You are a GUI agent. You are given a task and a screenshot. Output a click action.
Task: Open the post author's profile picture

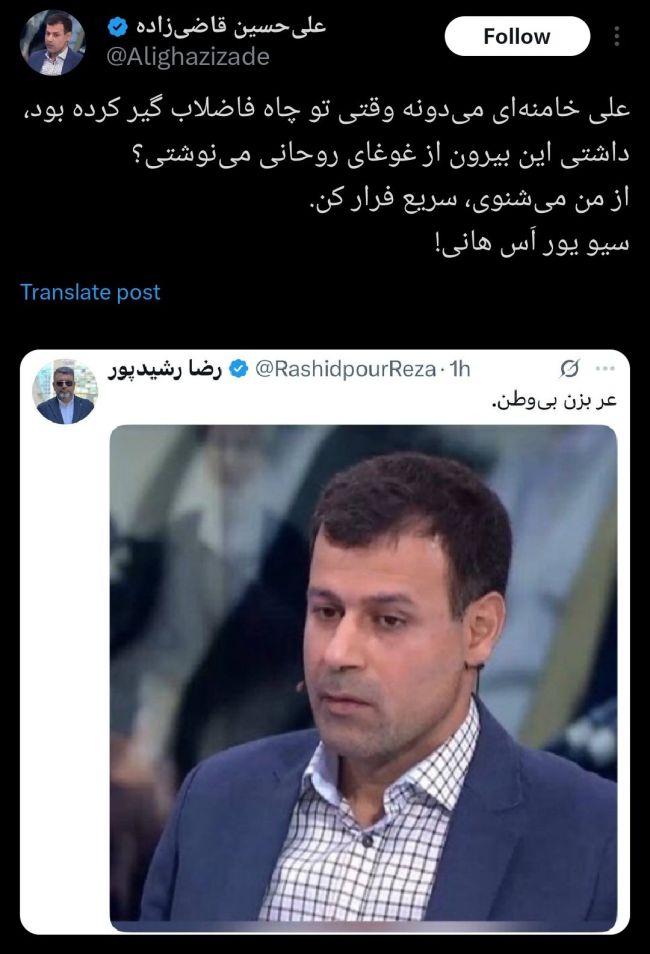(x=53, y=43)
